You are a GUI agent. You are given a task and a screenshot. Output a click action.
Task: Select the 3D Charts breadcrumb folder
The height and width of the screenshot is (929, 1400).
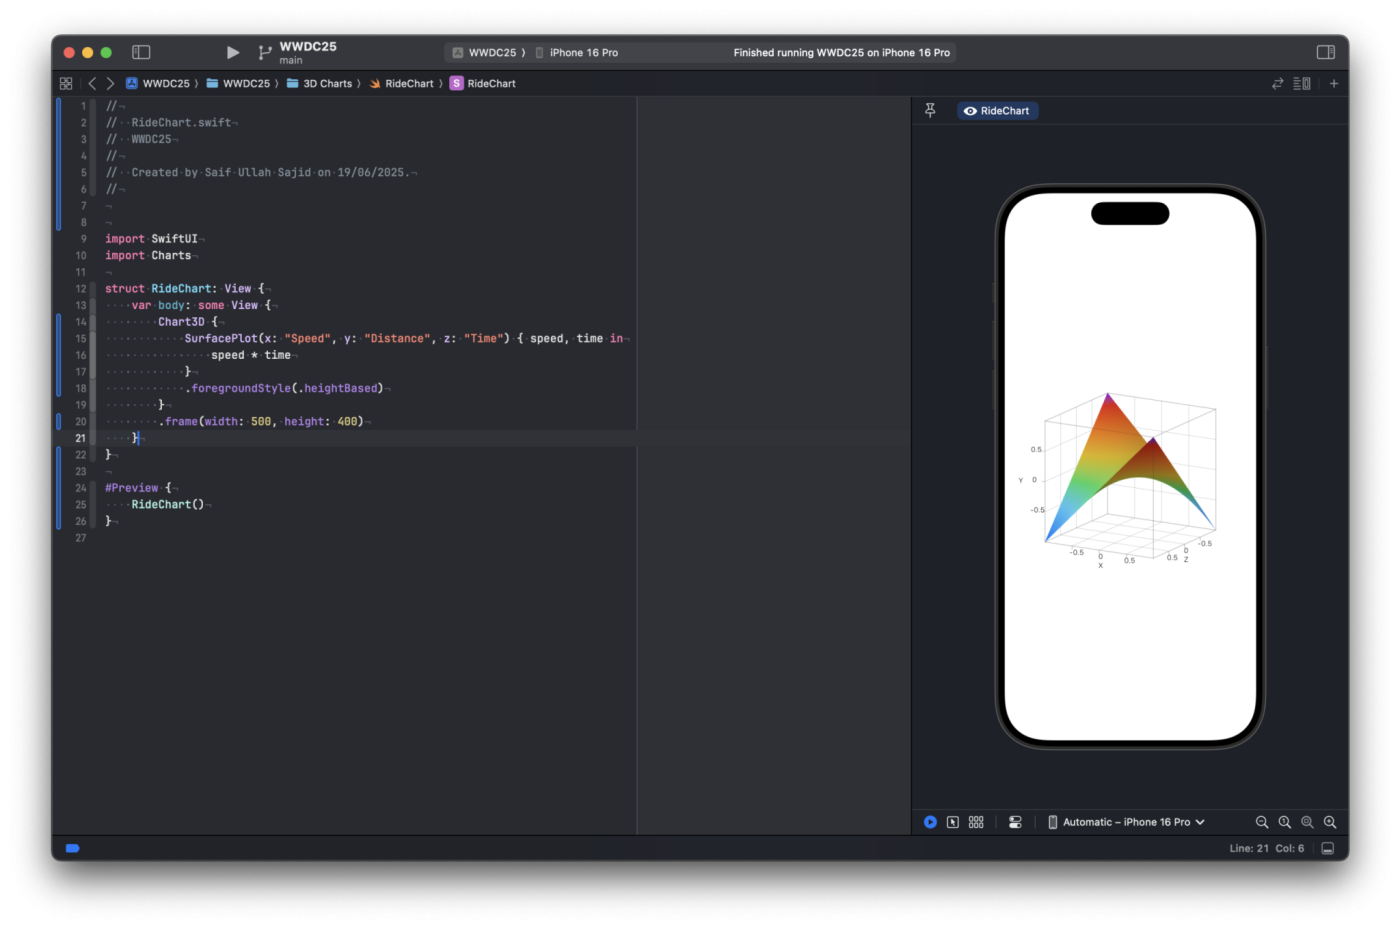point(326,84)
